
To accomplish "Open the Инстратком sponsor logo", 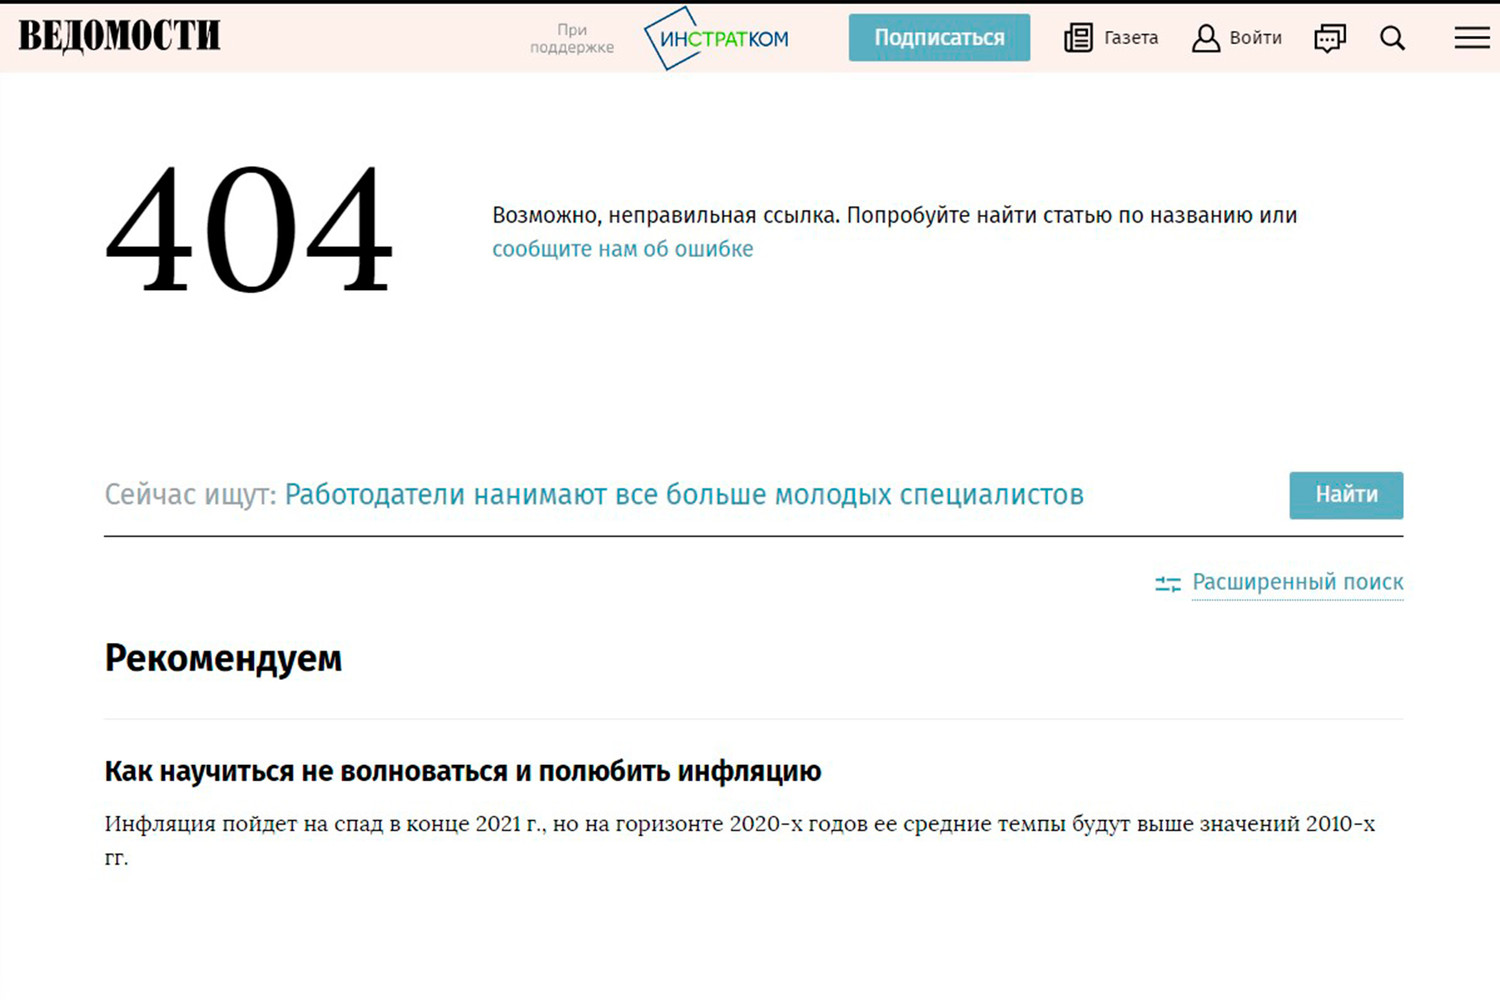I will click(716, 39).
